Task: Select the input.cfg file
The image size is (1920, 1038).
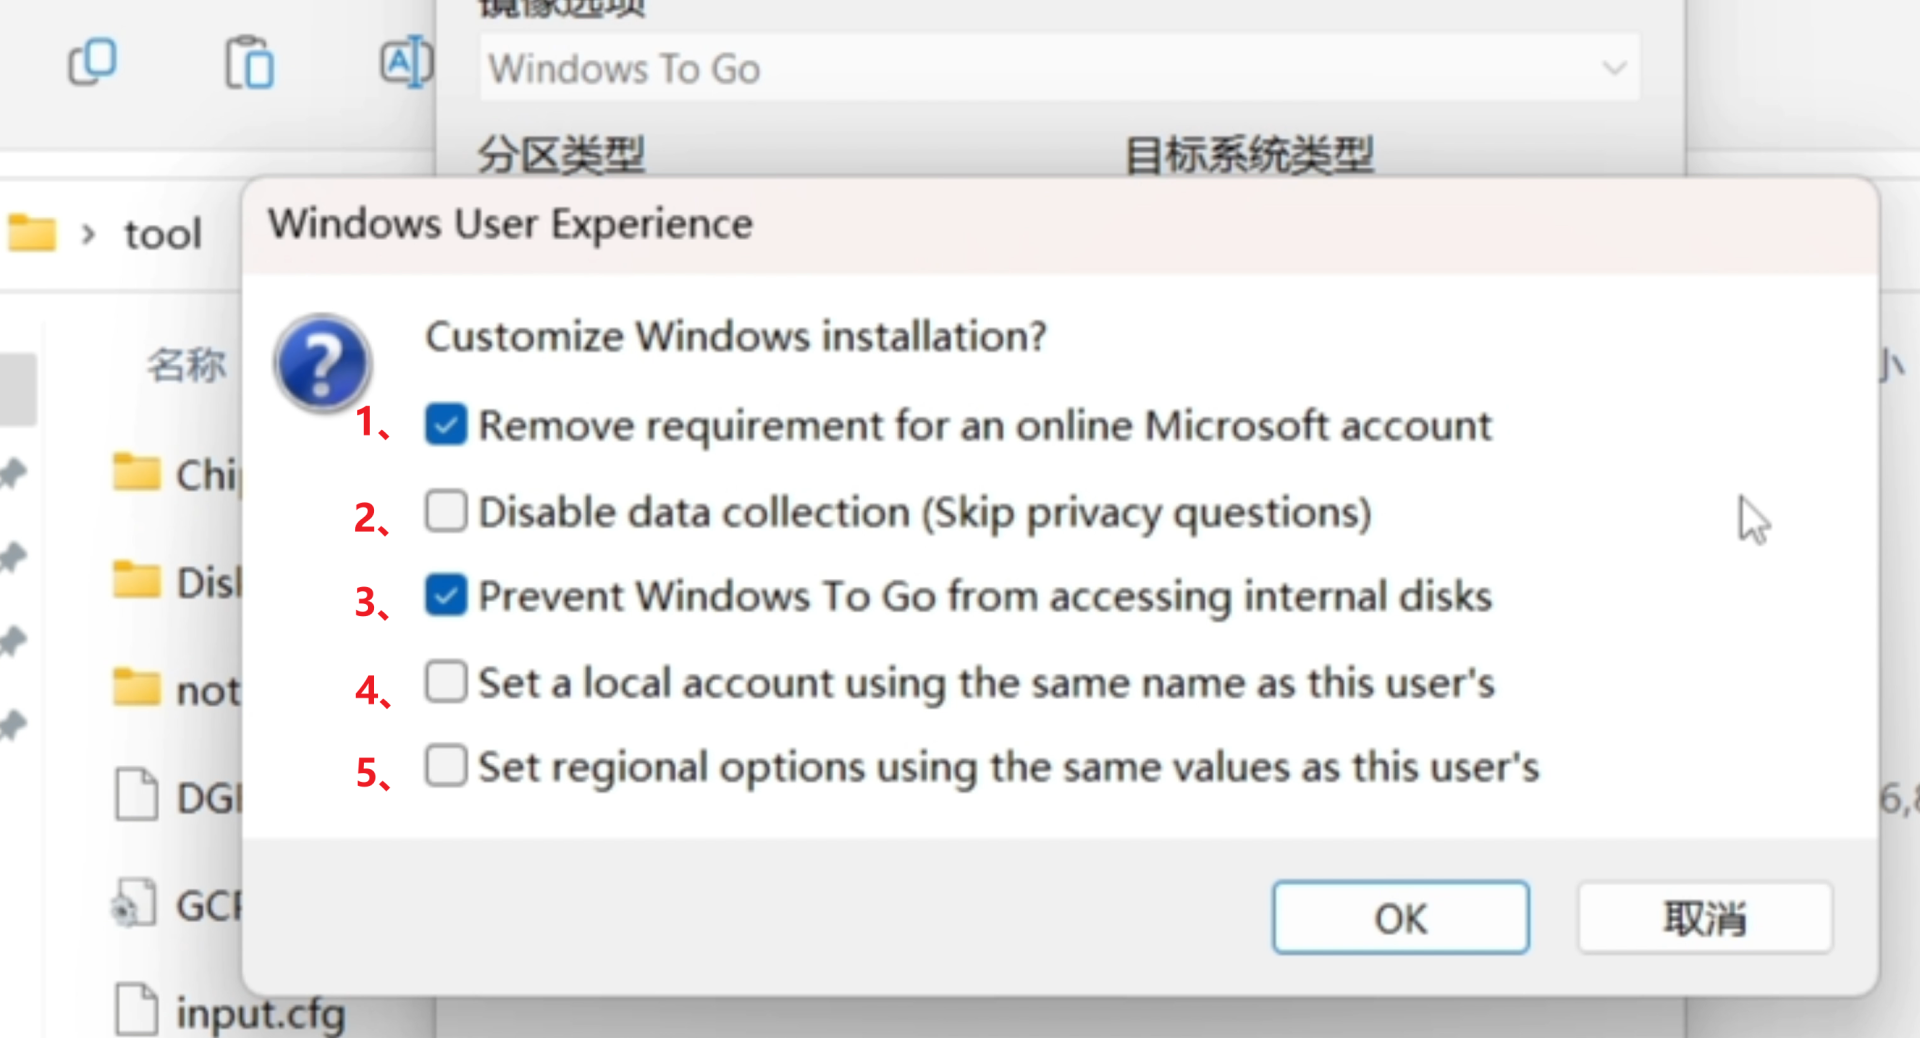Action: tap(230, 1011)
